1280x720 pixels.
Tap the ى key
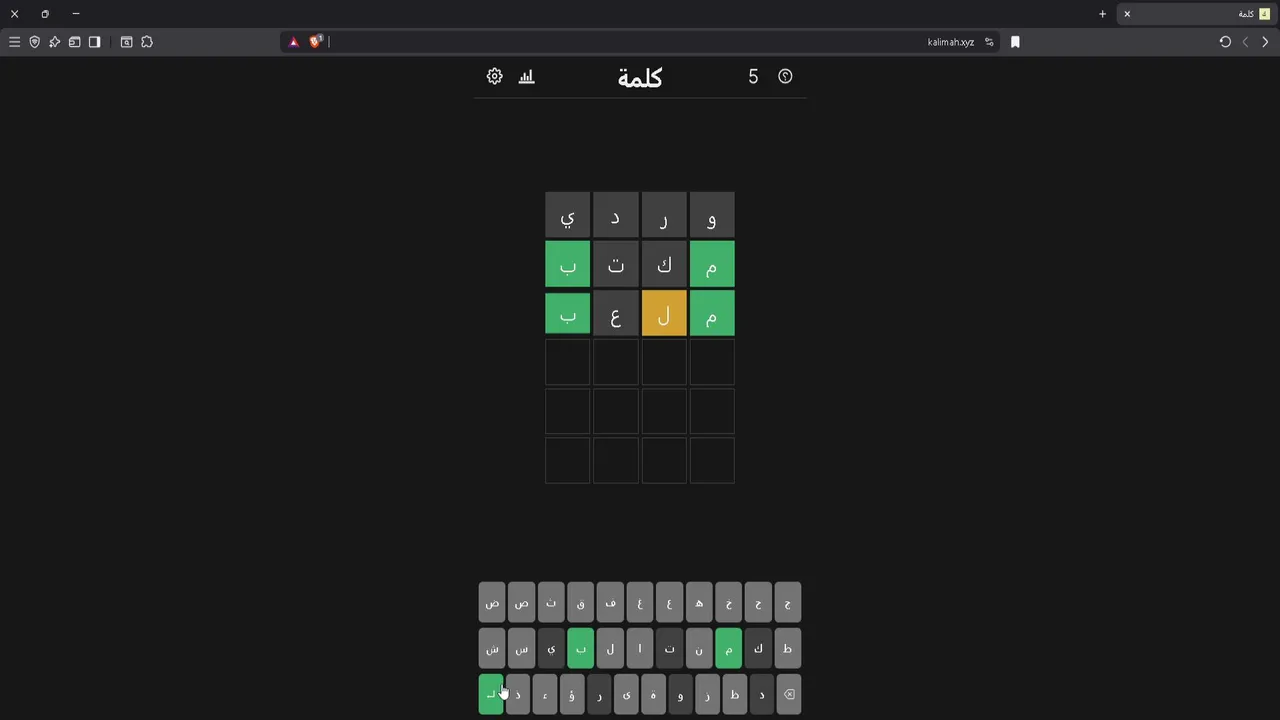pos(626,694)
